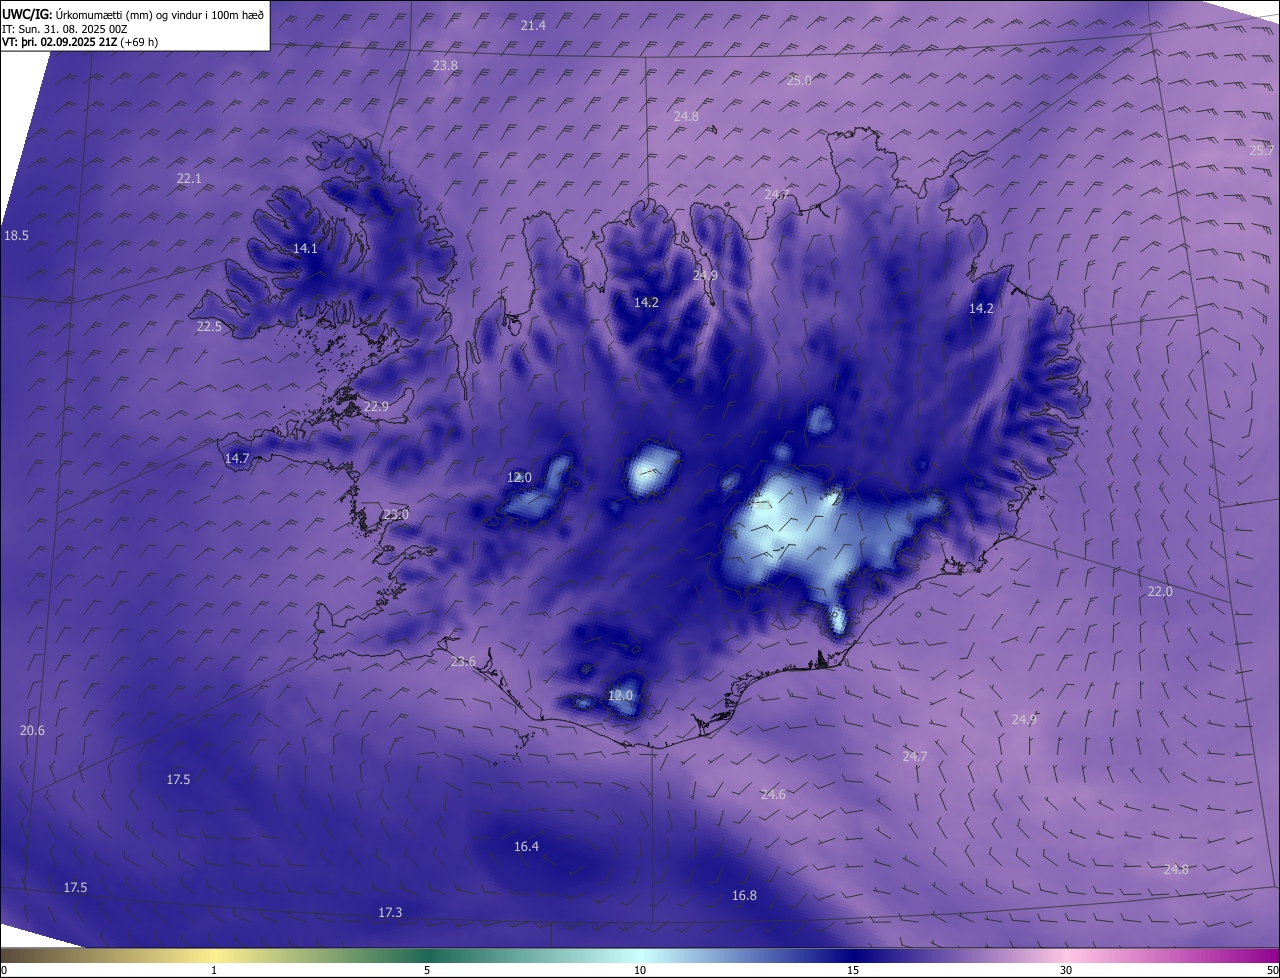Click the VT: þri. 02.09.2025 21Z line

[x=80, y=42]
